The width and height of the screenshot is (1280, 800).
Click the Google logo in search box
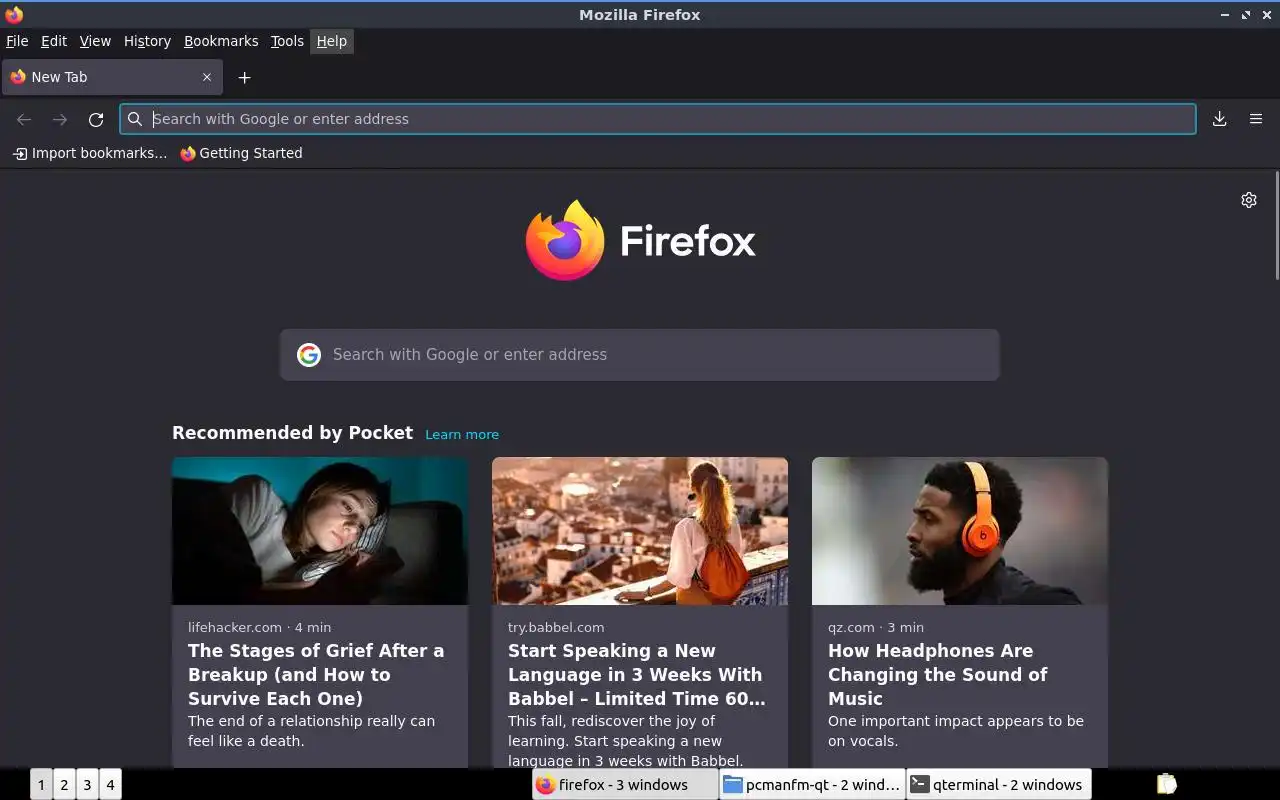pyautogui.click(x=309, y=355)
